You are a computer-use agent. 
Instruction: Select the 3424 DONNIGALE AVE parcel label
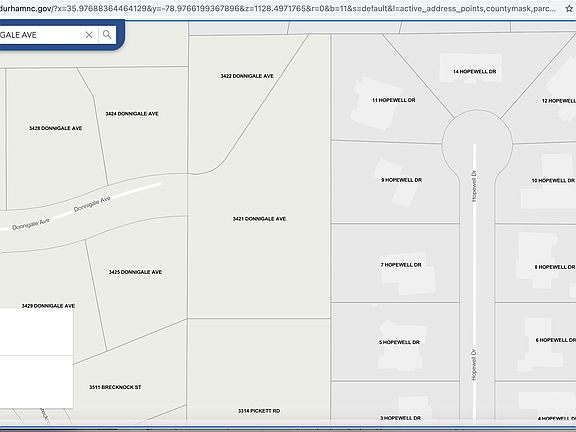click(x=132, y=114)
